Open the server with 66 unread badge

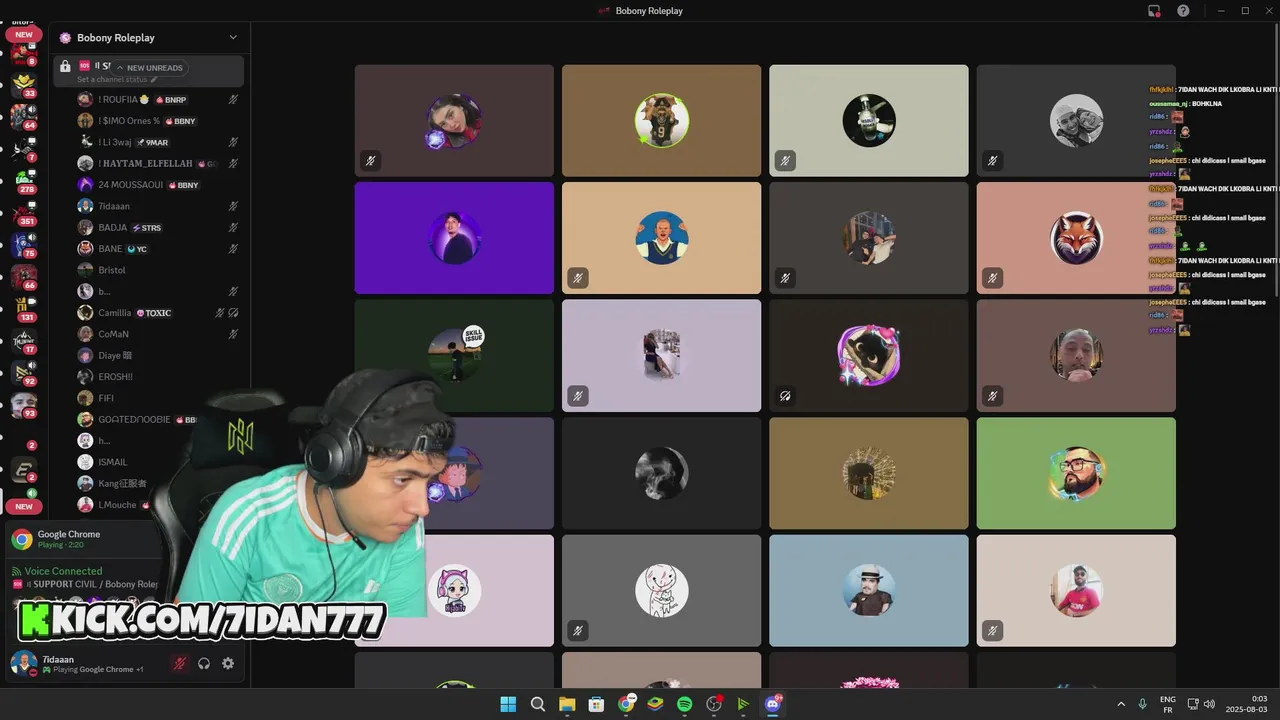point(23,276)
